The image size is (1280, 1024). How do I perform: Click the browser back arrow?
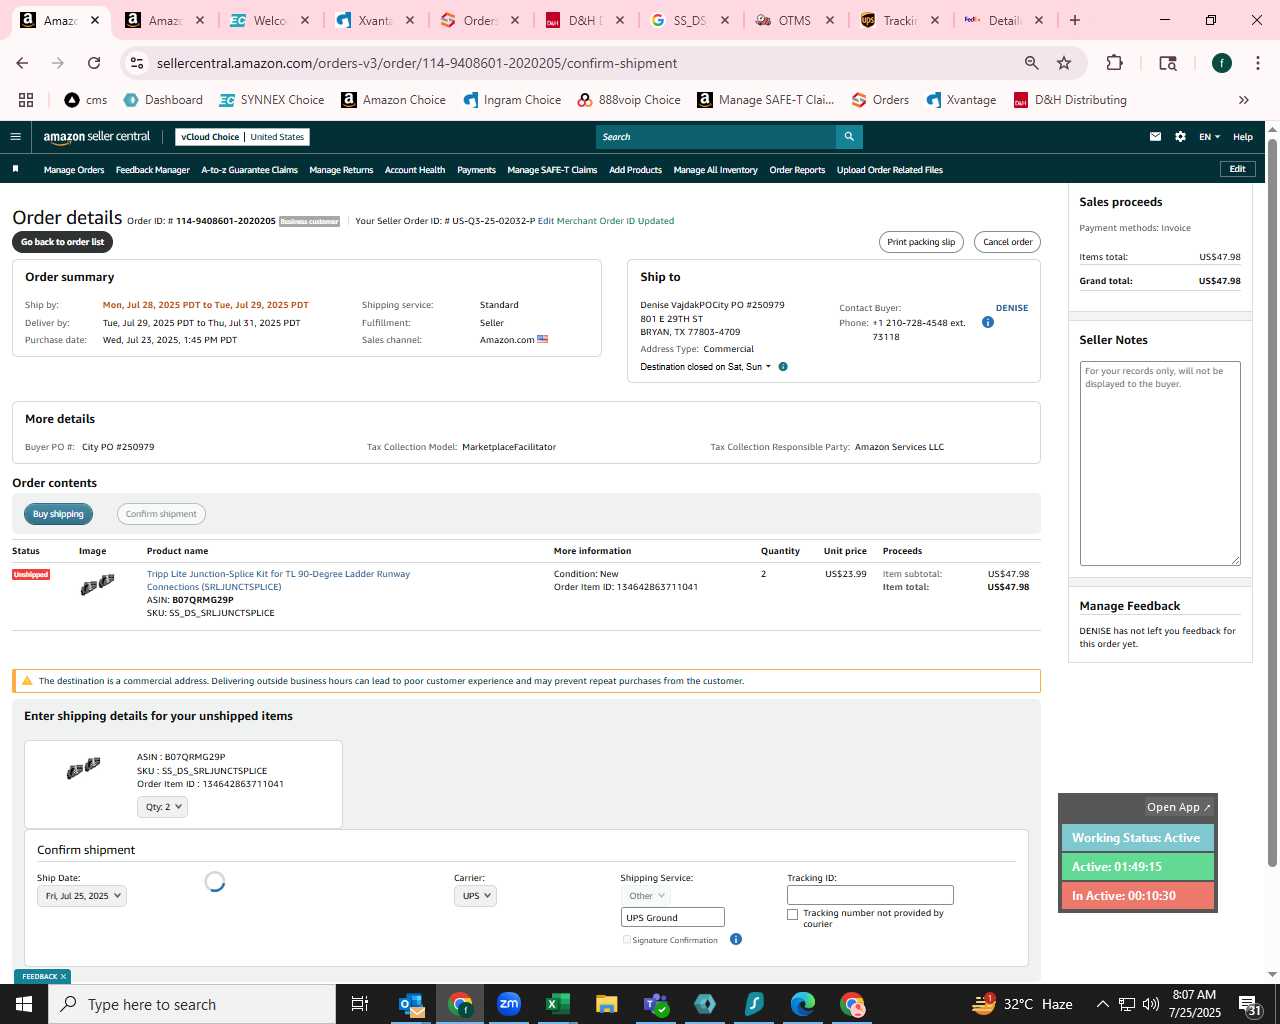[x=22, y=63]
